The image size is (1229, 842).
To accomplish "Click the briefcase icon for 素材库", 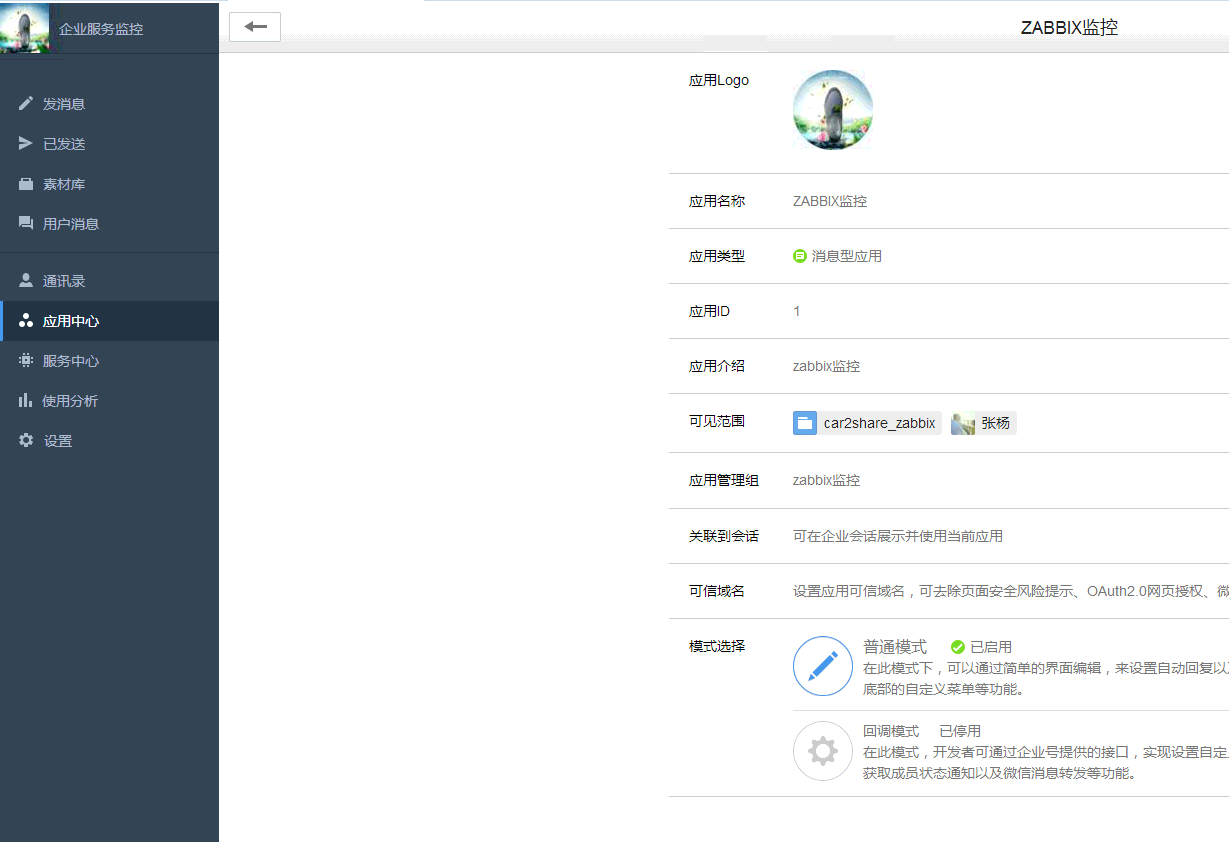I will pos(26,184).
